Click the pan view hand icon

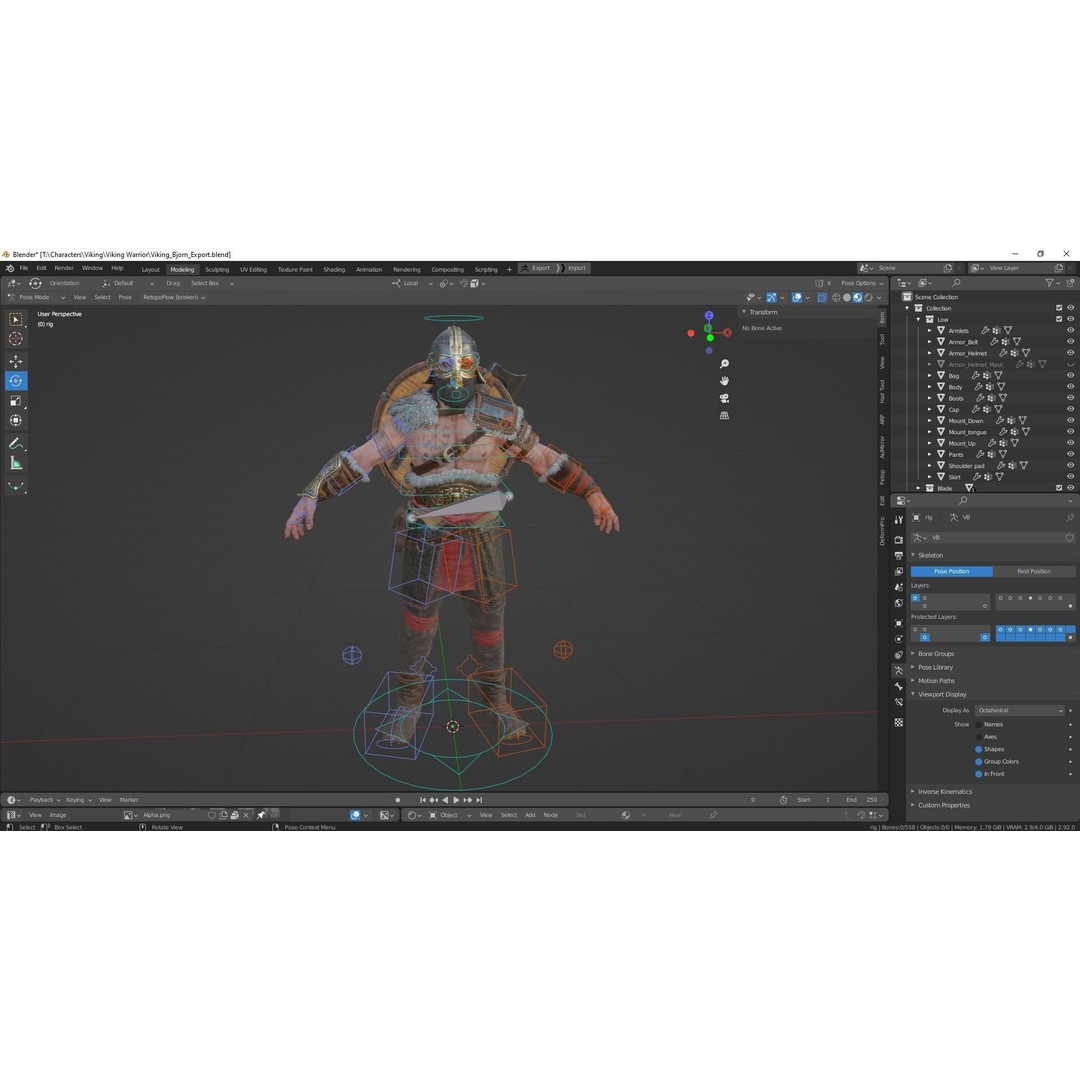pyautogui.click(x=724, y=381)
